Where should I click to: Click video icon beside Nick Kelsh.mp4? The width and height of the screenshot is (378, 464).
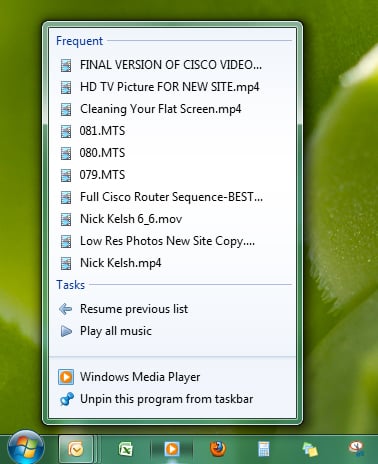click(66, 263)
